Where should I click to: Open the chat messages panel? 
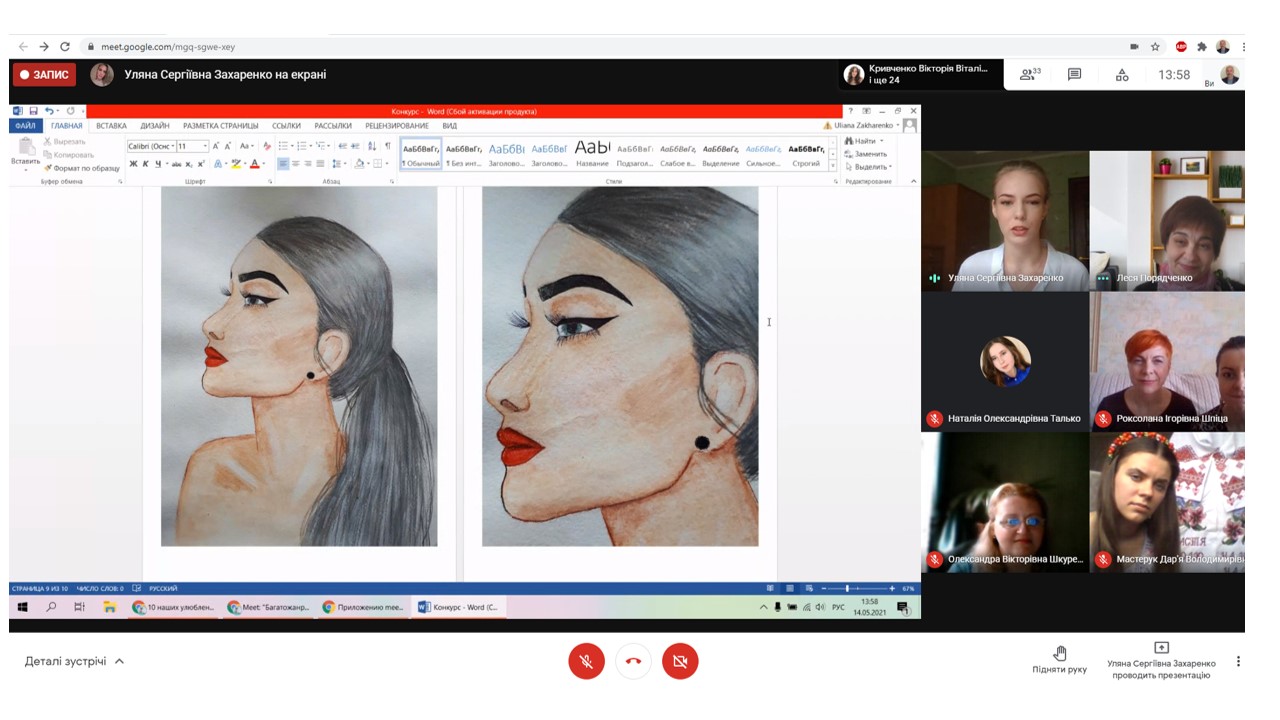pos(1075,74)
